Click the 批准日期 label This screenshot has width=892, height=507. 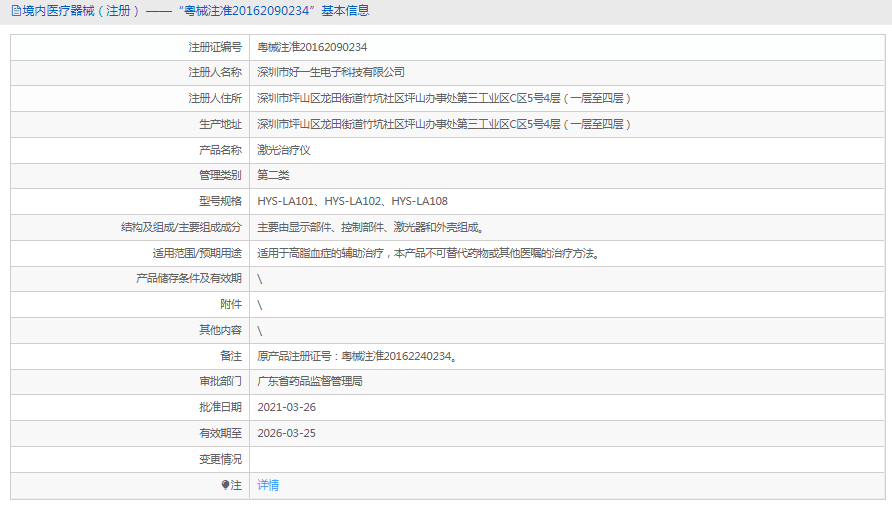pos(220,407)
